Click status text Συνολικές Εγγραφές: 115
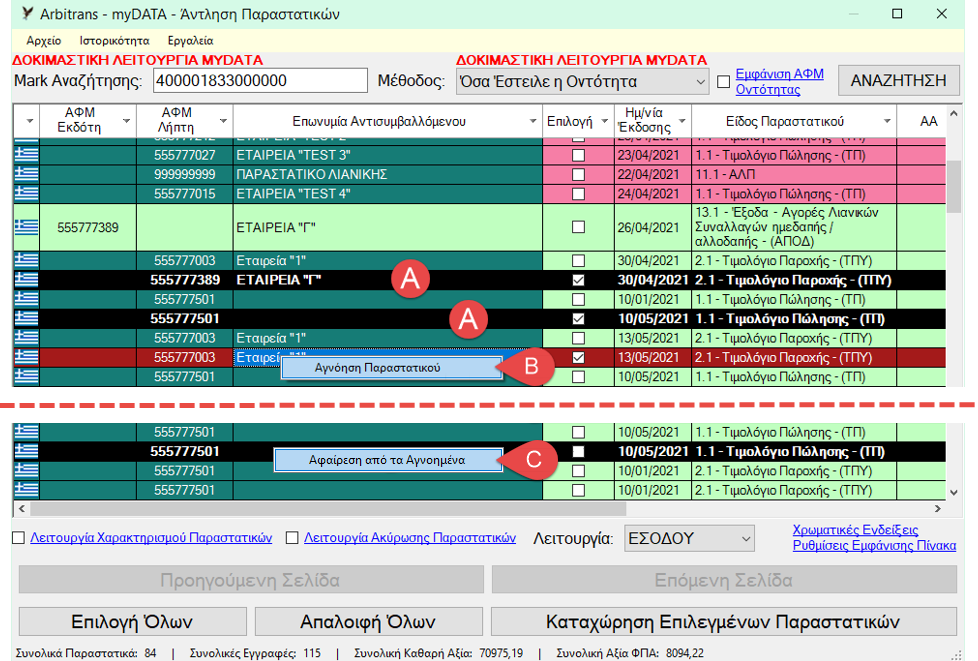The width and height of the screenshot is (978, 661). pos(255,653)
